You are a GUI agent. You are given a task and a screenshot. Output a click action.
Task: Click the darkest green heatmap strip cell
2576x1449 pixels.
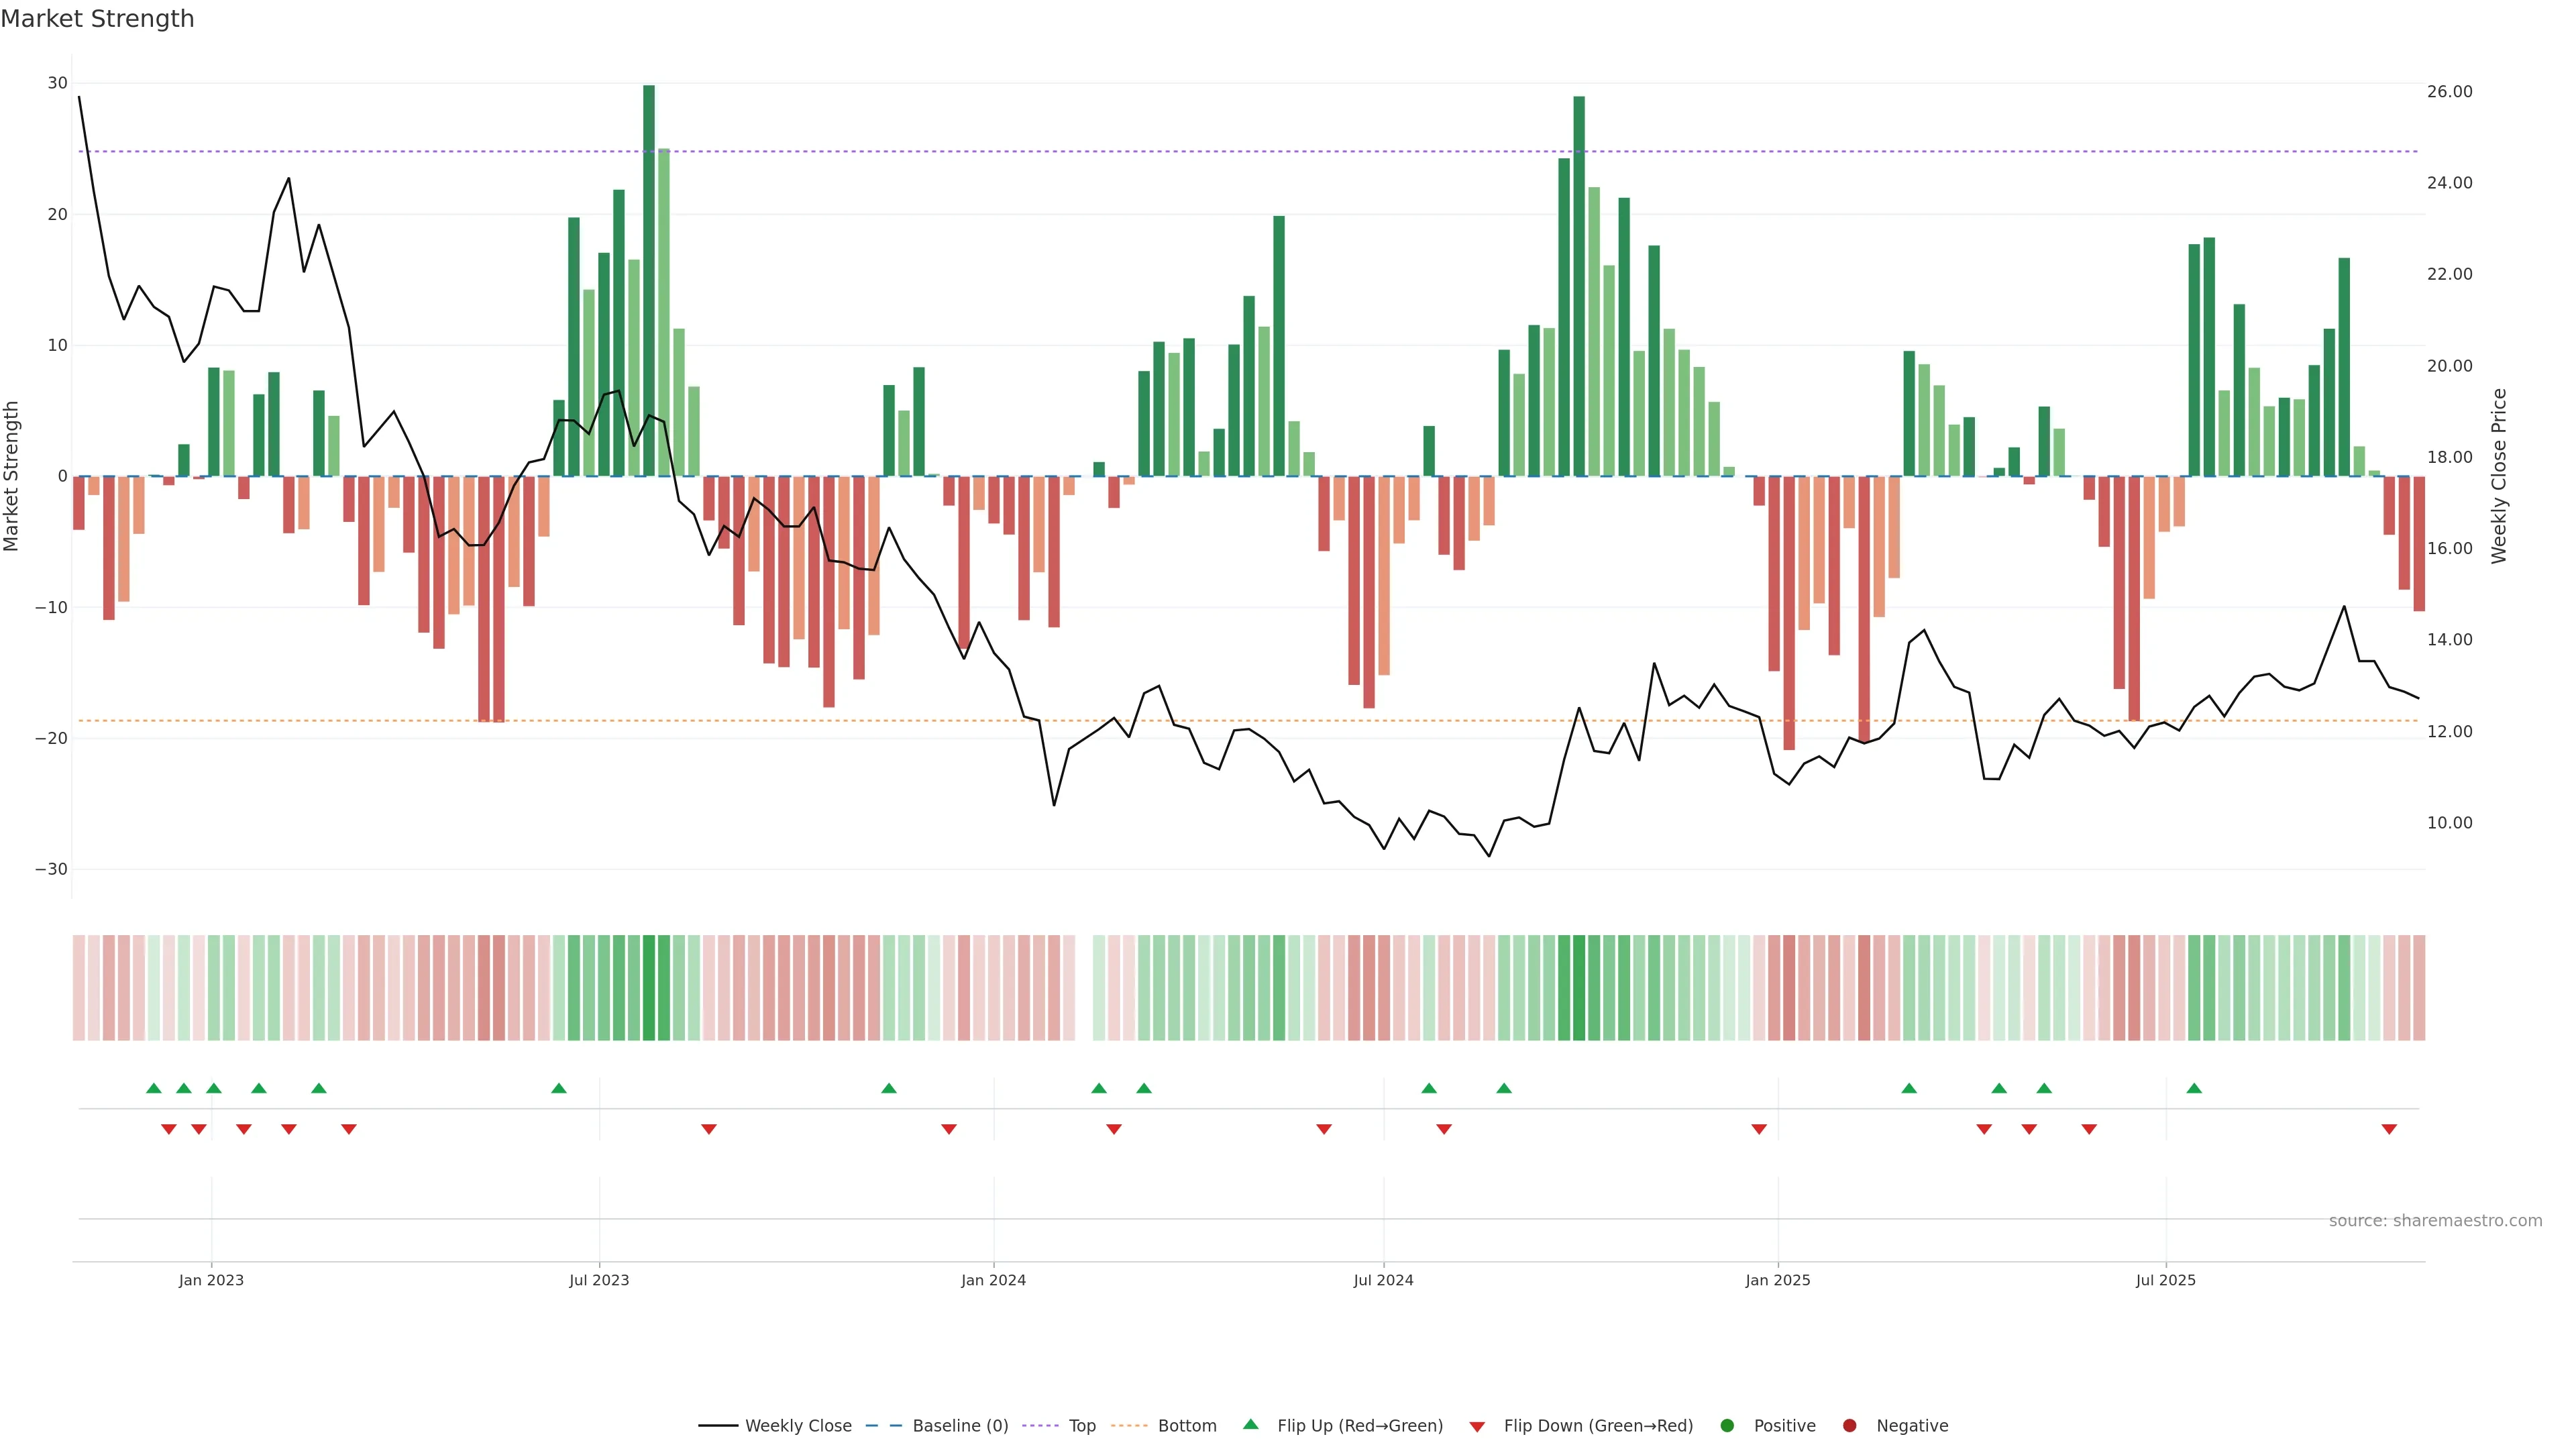pos(649,987)
